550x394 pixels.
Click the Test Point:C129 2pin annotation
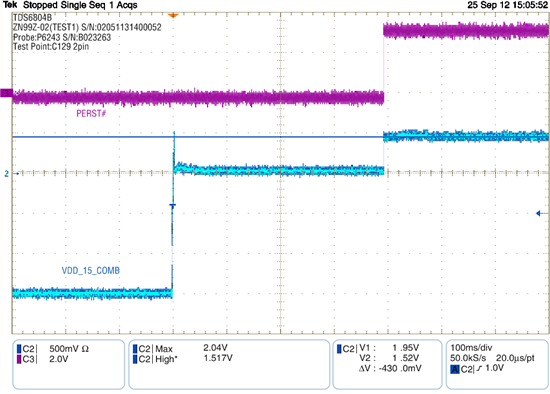point(51,47)
